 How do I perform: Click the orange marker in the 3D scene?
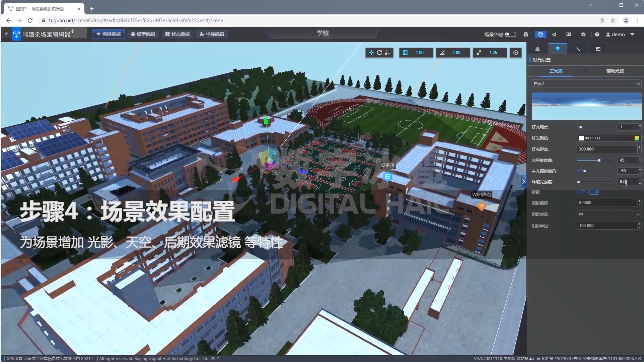[481, 205]
